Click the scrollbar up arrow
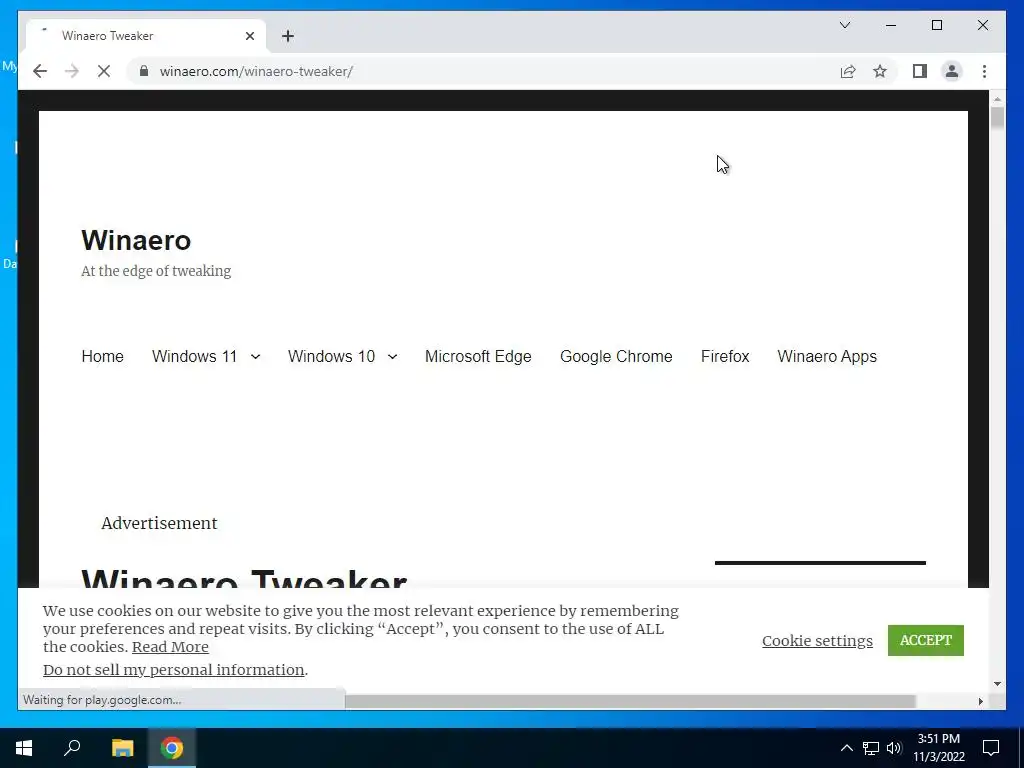This screenshot has height=768, width=1024. tap(997, 99)
